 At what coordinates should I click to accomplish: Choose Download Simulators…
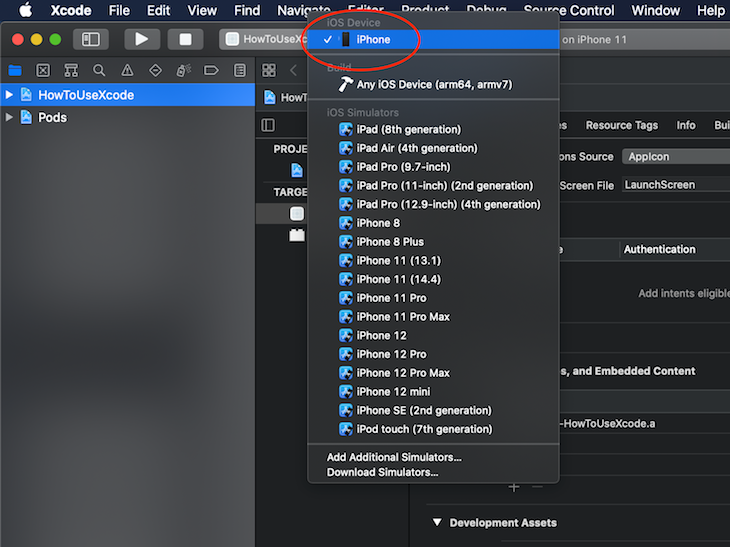[x=433, y=472]
